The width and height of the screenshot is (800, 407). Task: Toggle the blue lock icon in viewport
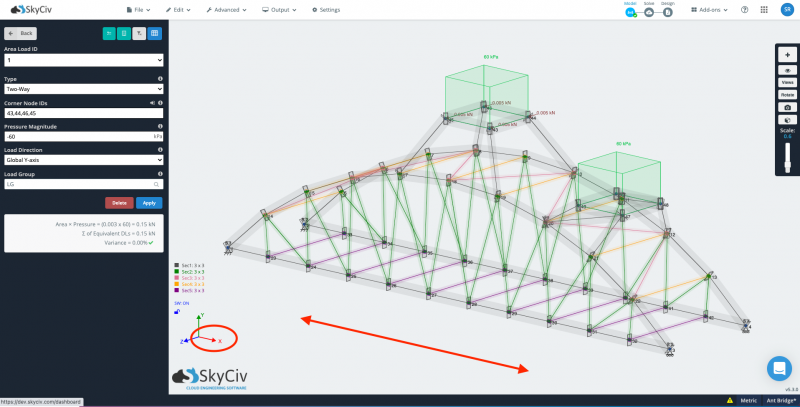pos(177,311)
